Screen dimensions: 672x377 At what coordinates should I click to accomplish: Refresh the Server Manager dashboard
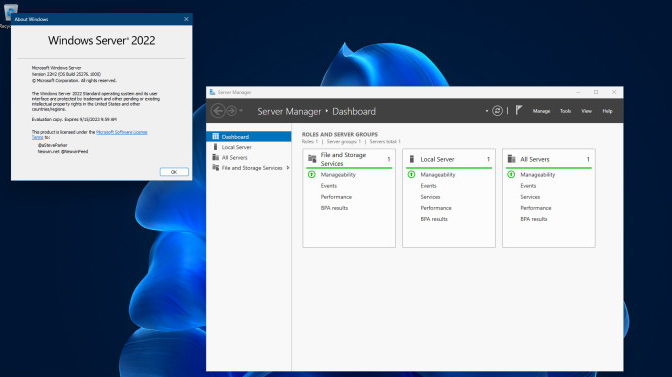(x=497, y=111)
